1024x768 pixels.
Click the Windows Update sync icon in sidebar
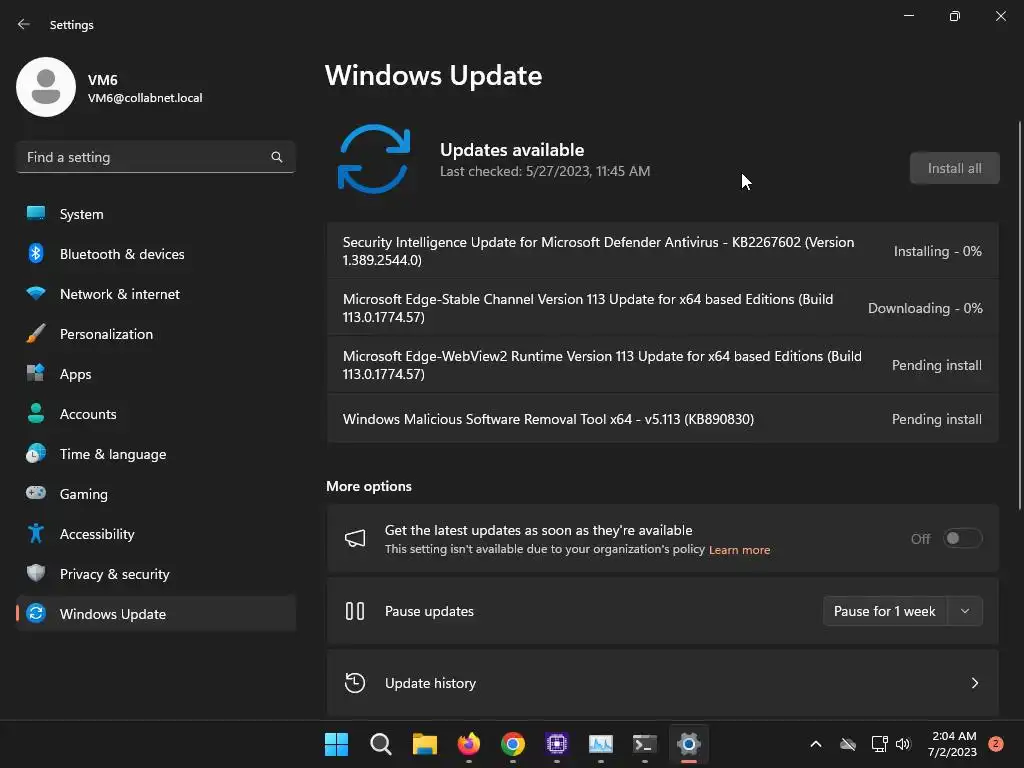click(x=36, y=613)
